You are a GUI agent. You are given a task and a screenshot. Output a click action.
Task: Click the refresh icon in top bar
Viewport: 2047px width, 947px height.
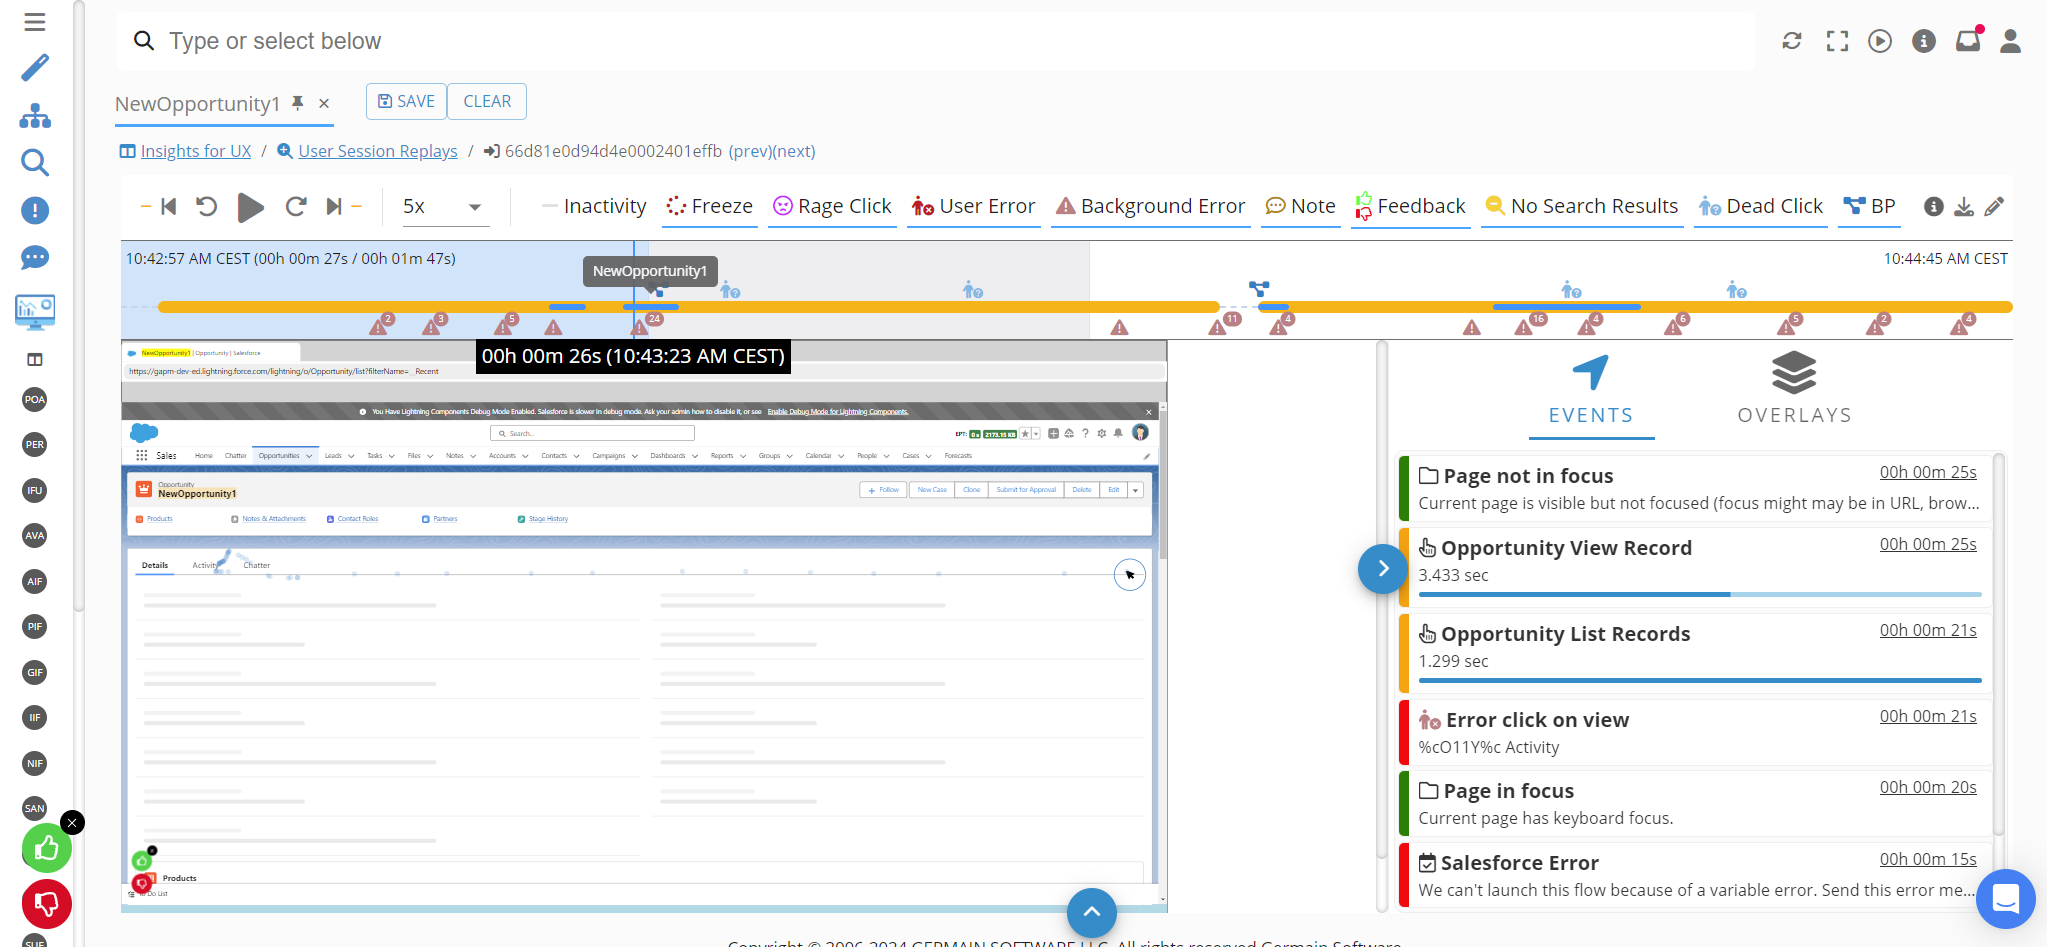click(x=1792, y=41)
